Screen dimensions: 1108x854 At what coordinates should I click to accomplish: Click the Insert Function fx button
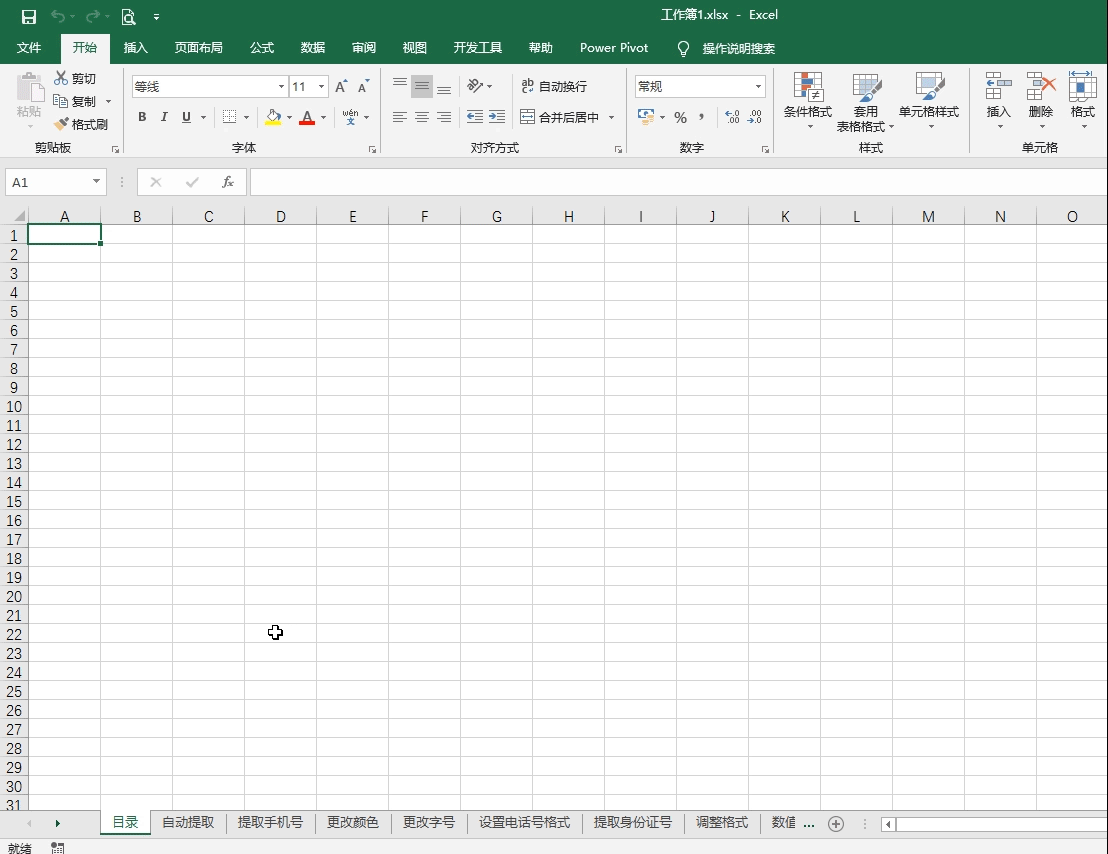227,182
